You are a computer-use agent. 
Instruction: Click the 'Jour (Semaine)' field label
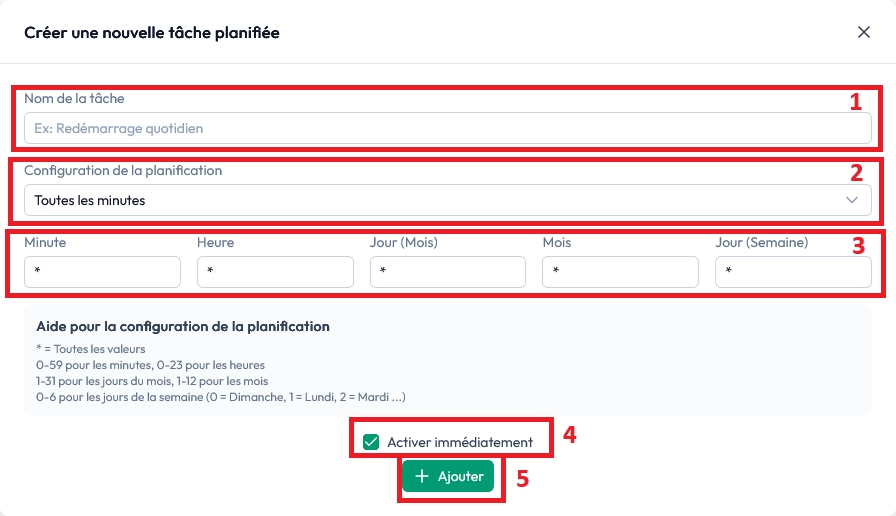click(762, 243)
